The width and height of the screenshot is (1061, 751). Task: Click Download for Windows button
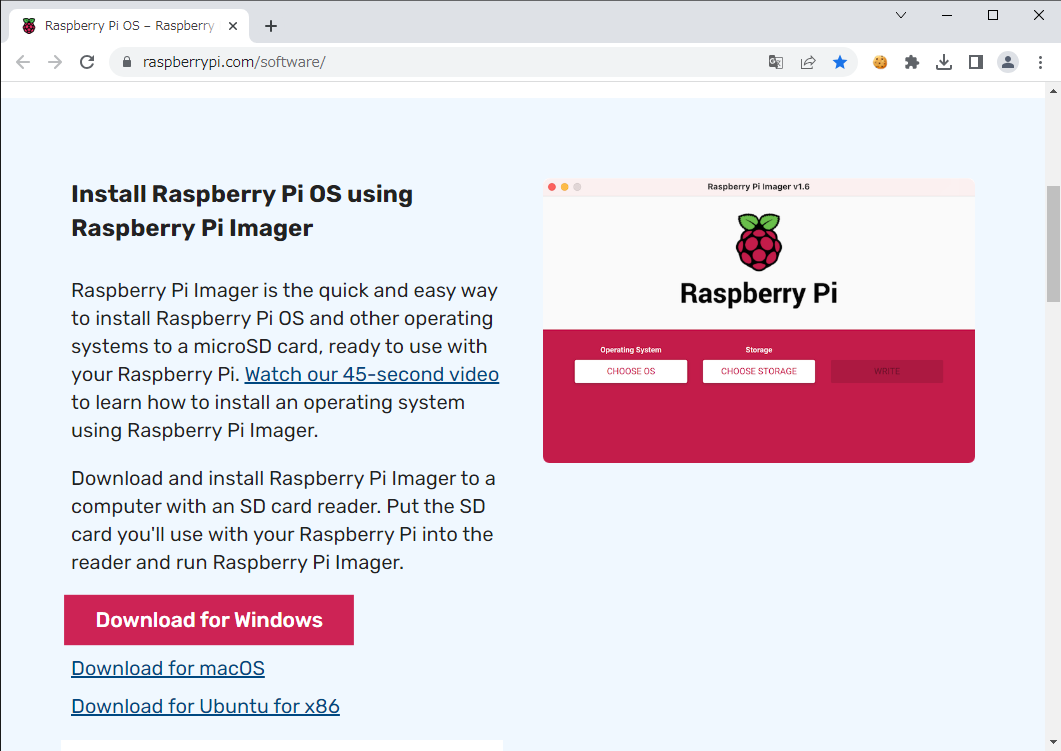[209, 620]
